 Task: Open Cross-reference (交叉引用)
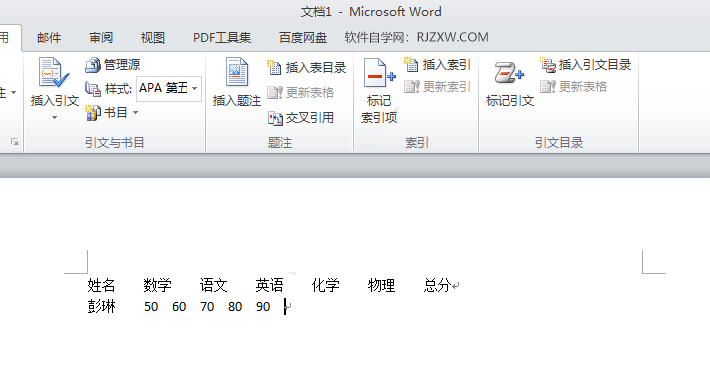pyautogui.click(x=301, y=118)
